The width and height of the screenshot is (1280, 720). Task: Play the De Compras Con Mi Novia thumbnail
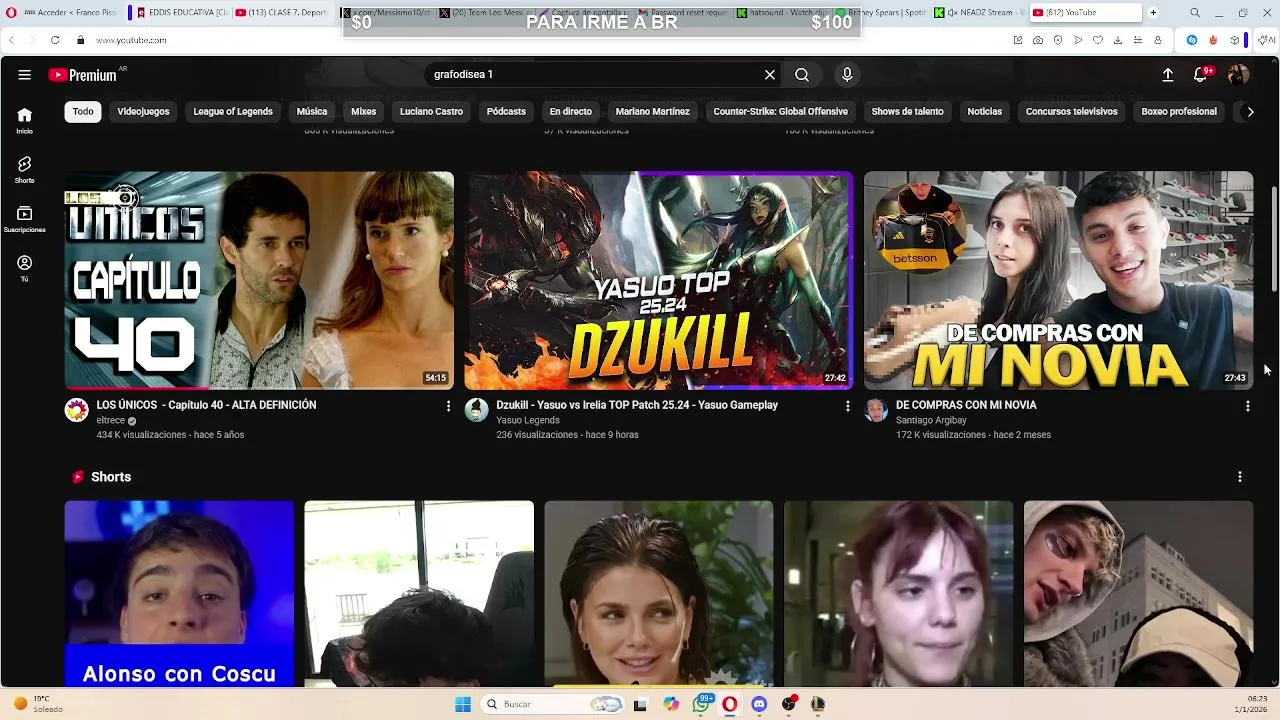click(x=1058, y=280)
